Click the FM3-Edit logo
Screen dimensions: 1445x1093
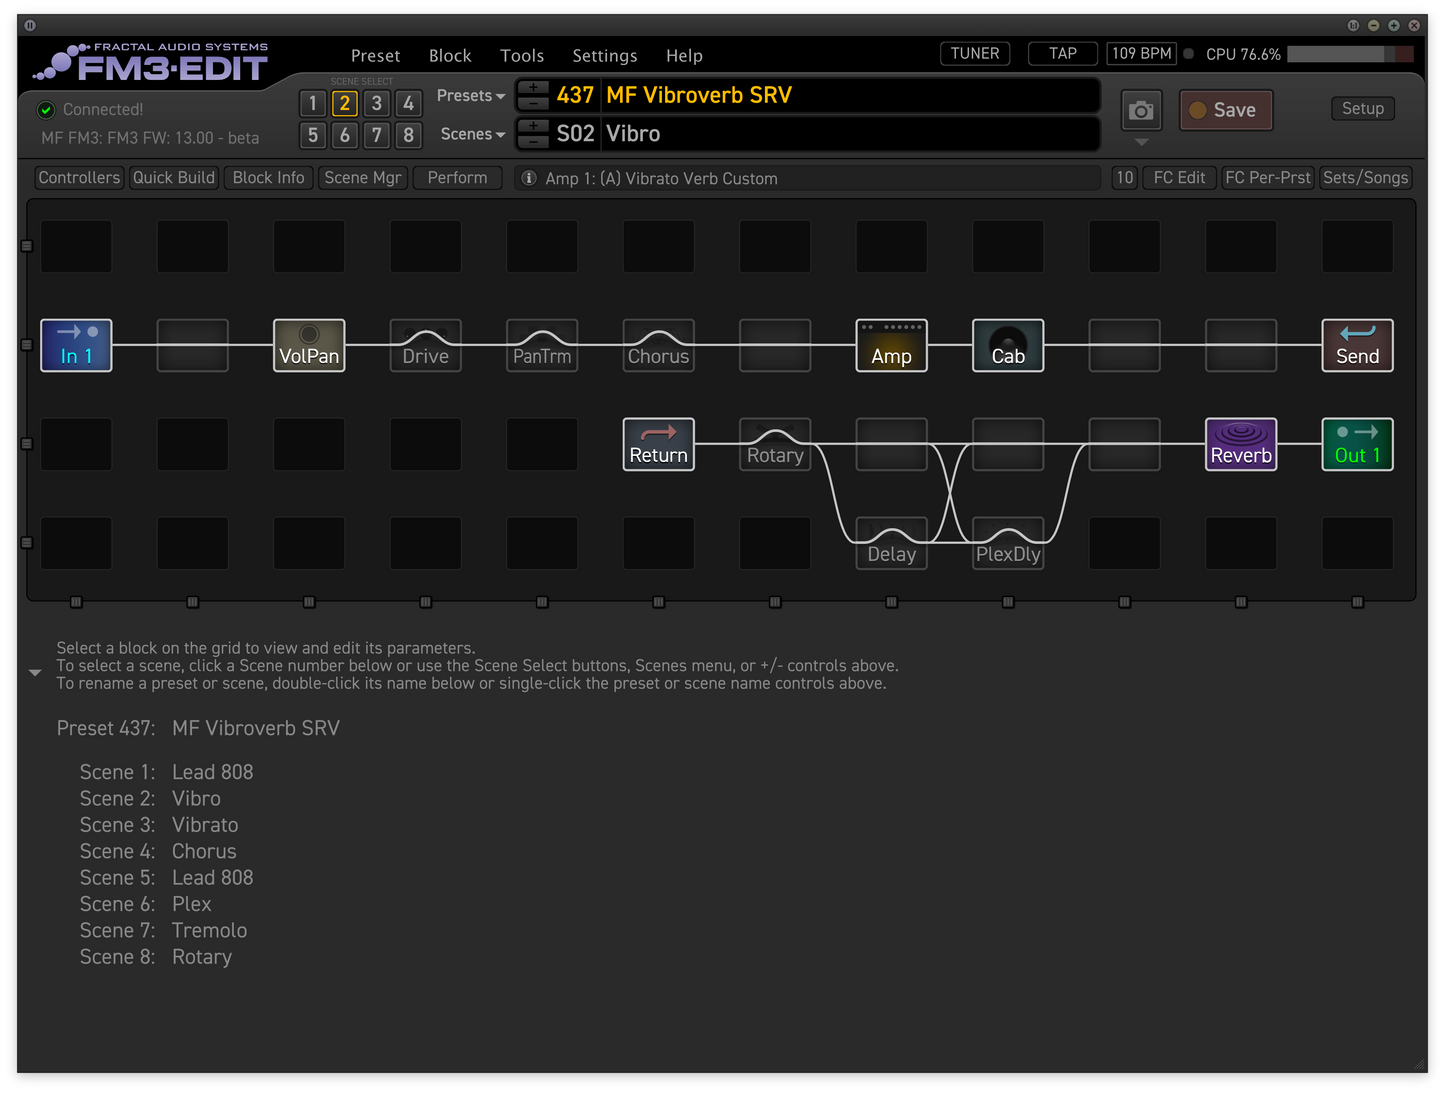click(151, 62)
